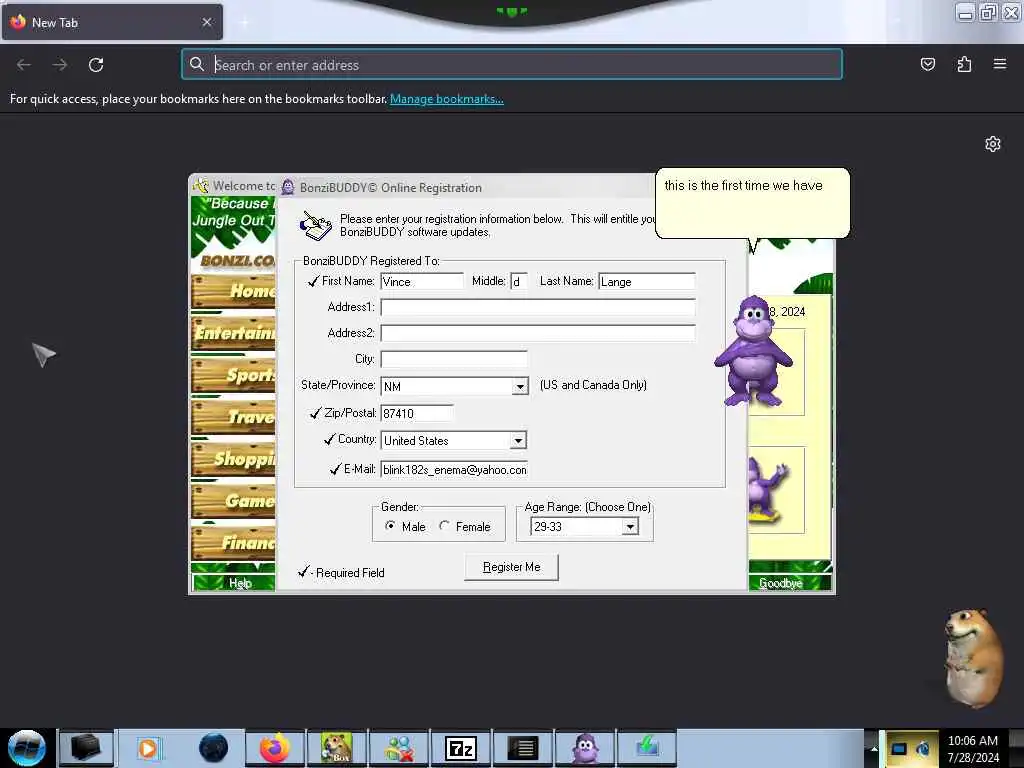Launch the media player taskbar icon
1024x768 pixels.
pyautogui.click(x=148, y=748)
